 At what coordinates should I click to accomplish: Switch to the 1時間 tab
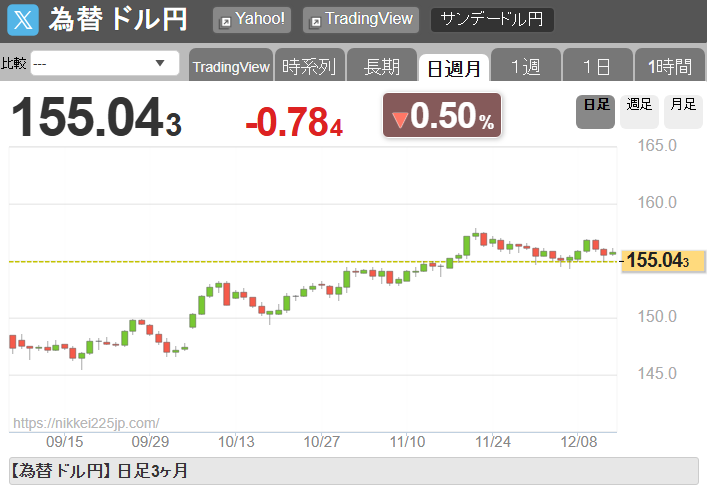coord(670,66)
